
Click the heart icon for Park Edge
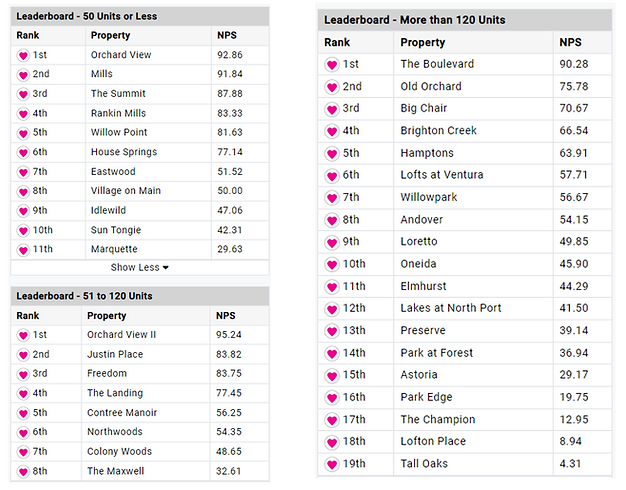point(332,397)
